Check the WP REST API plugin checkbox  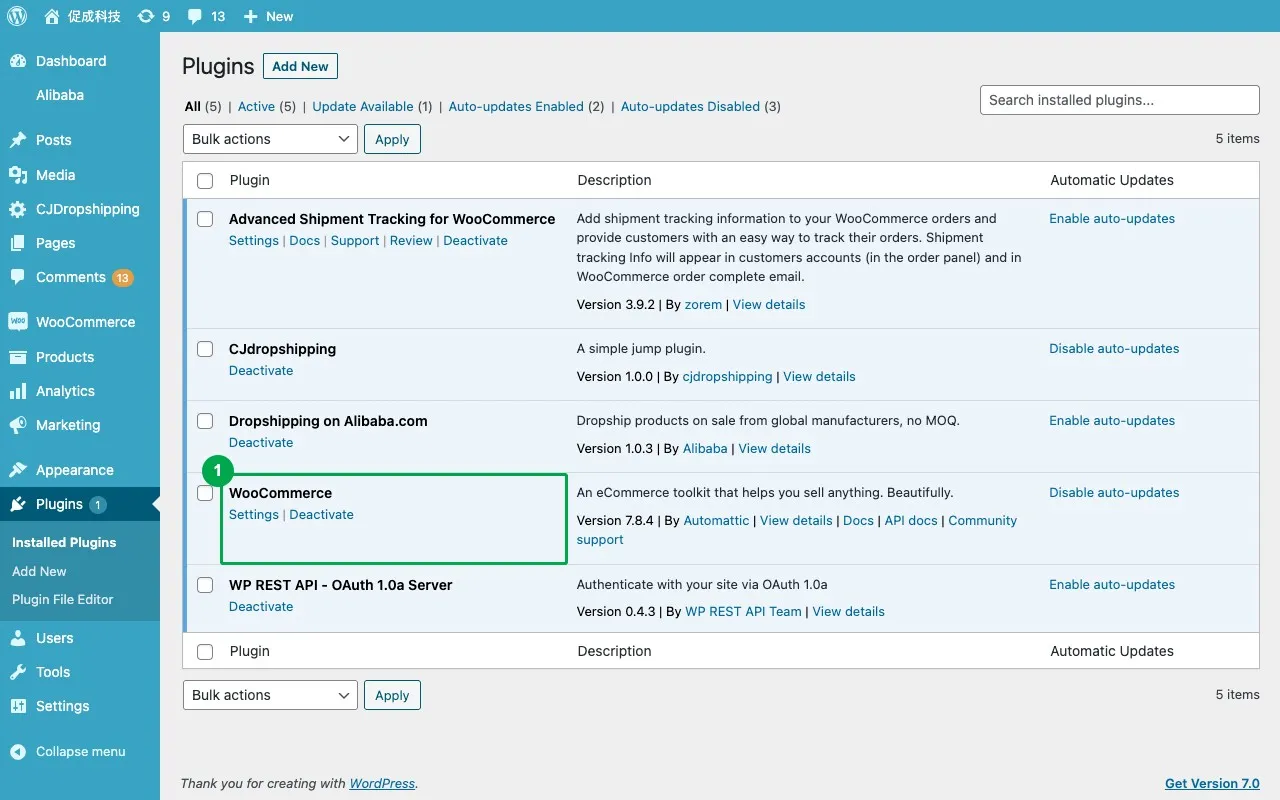click(205, 585)
